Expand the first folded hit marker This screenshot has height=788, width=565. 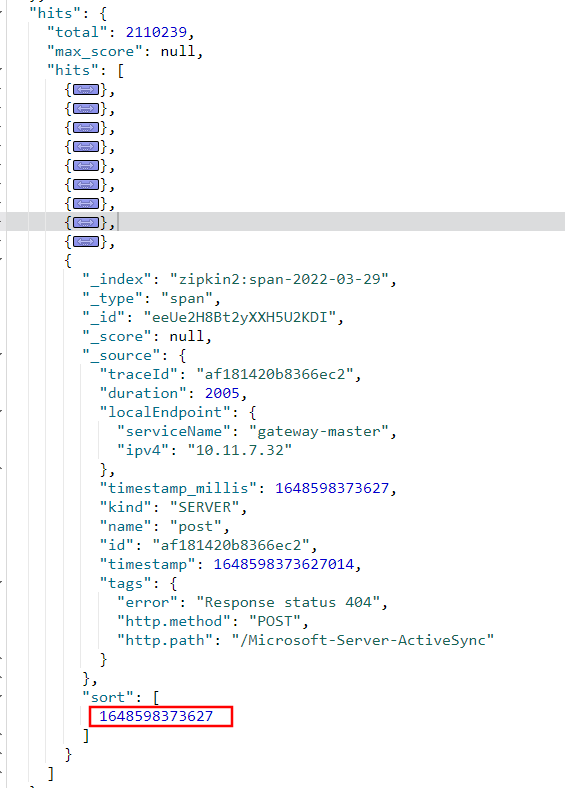86,90
